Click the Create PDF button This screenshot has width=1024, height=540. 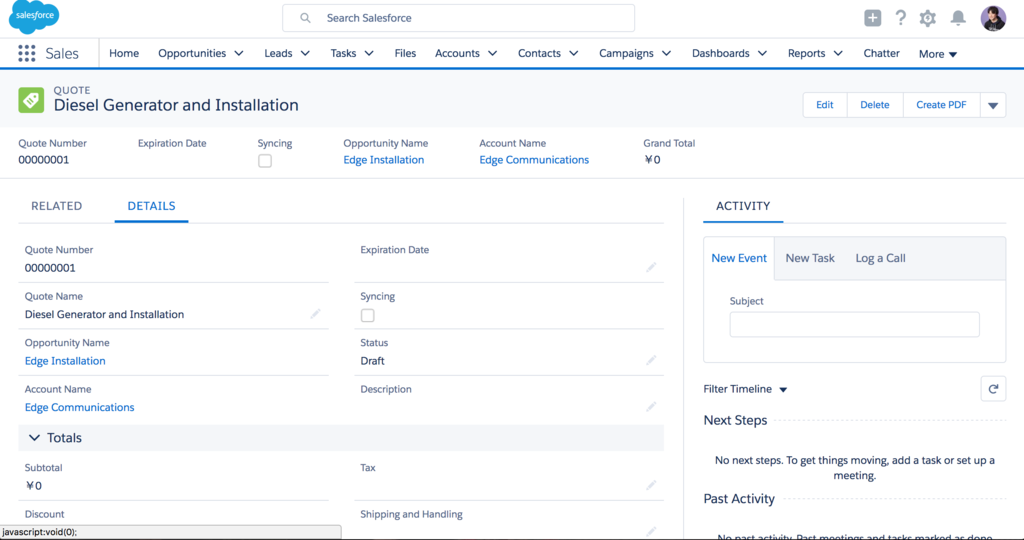pyautogui.click(x=941, y=105)
